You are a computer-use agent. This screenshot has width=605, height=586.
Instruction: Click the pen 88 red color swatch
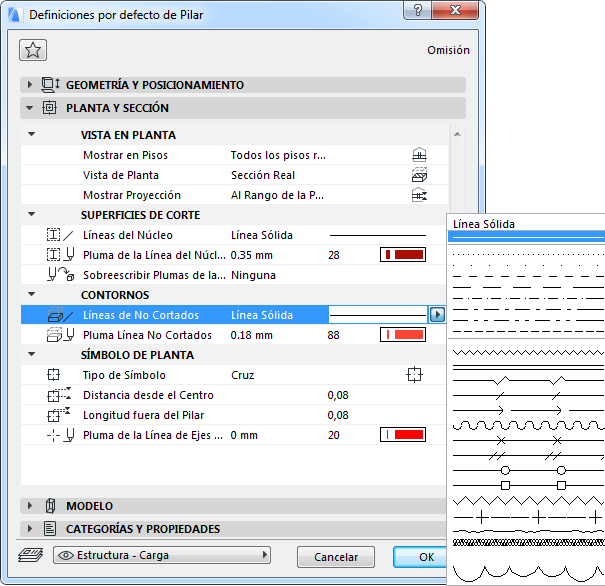click(403, 334)
